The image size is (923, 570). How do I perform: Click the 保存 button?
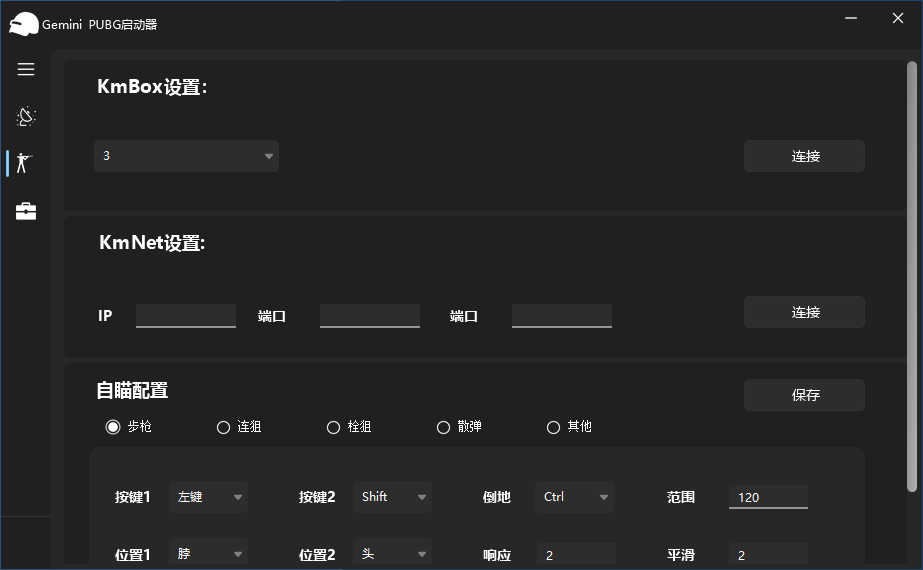[x=804, y=395]
